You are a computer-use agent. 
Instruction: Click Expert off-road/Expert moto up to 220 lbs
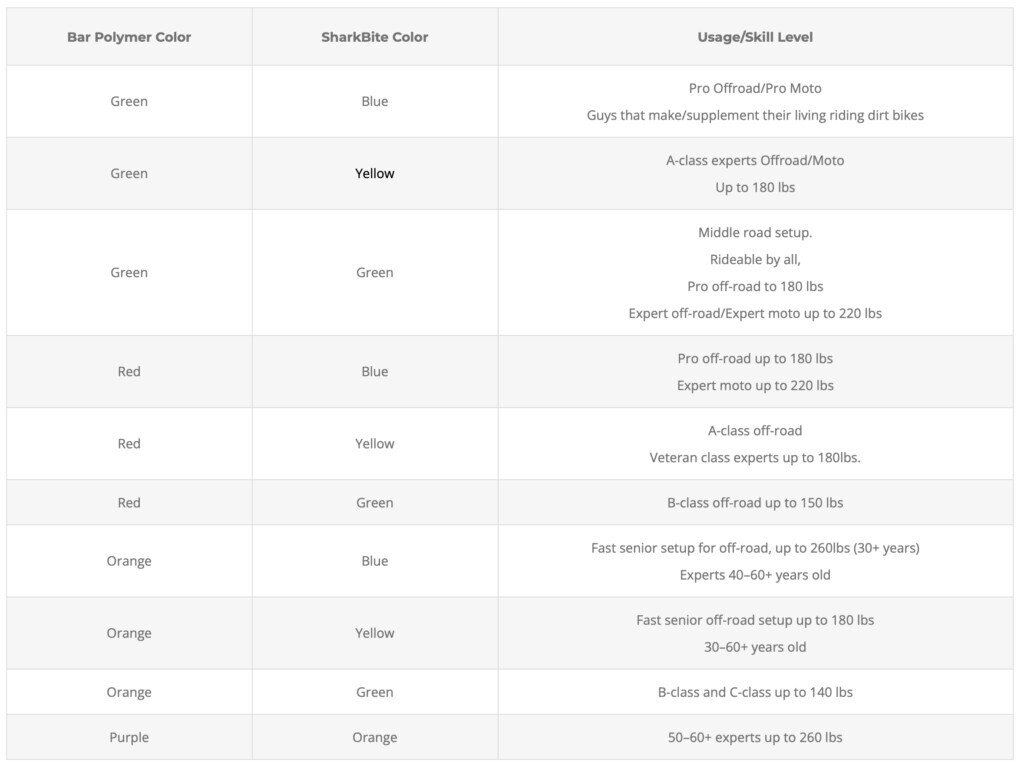[755, 313]
